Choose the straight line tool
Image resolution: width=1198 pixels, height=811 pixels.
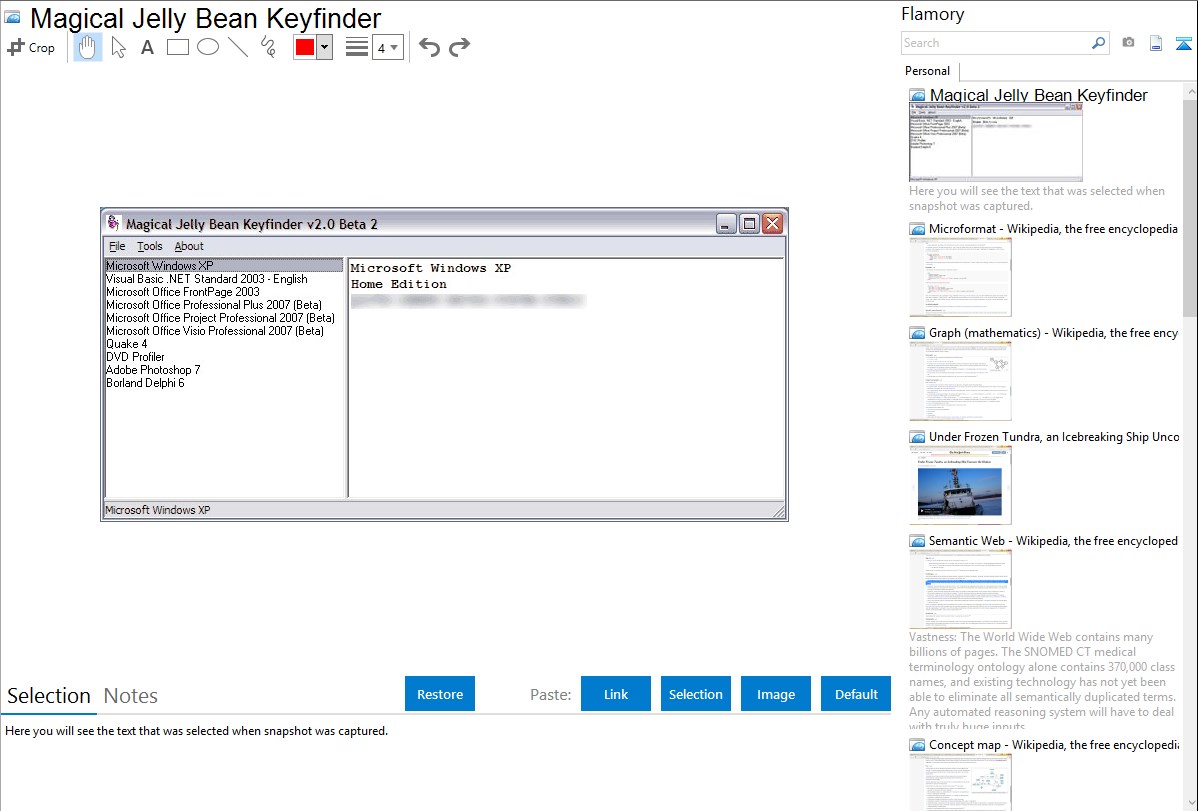(x=238, y=47)
